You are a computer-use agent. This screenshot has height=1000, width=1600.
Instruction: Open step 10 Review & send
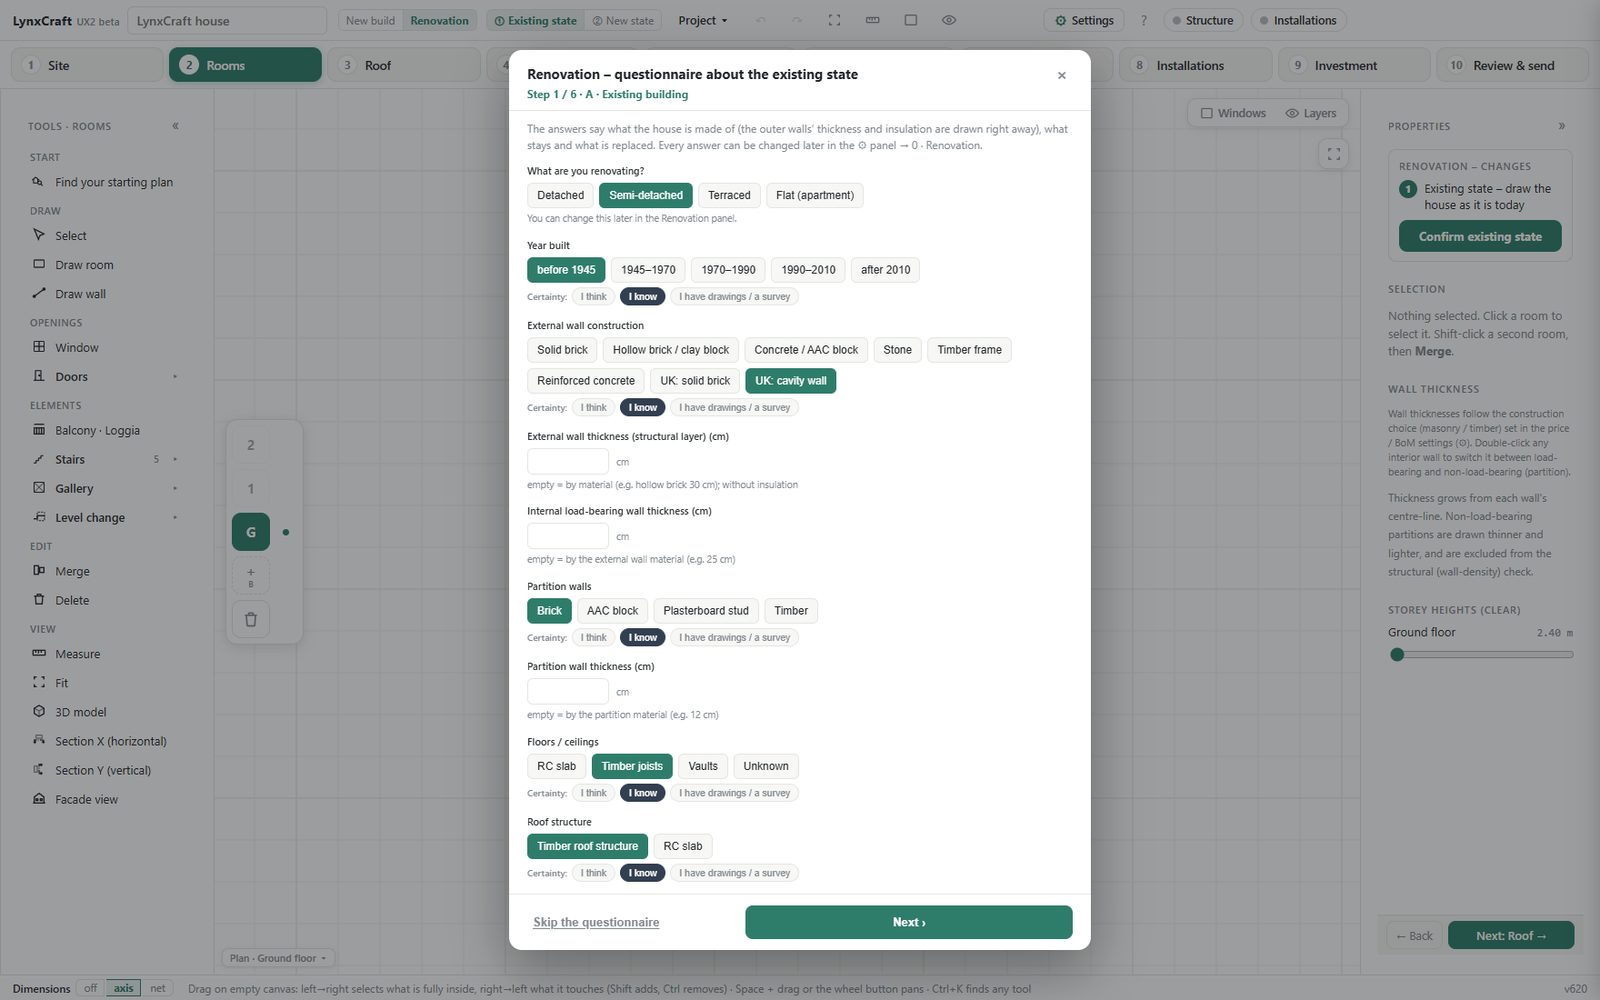click(x=1512, y=65)
